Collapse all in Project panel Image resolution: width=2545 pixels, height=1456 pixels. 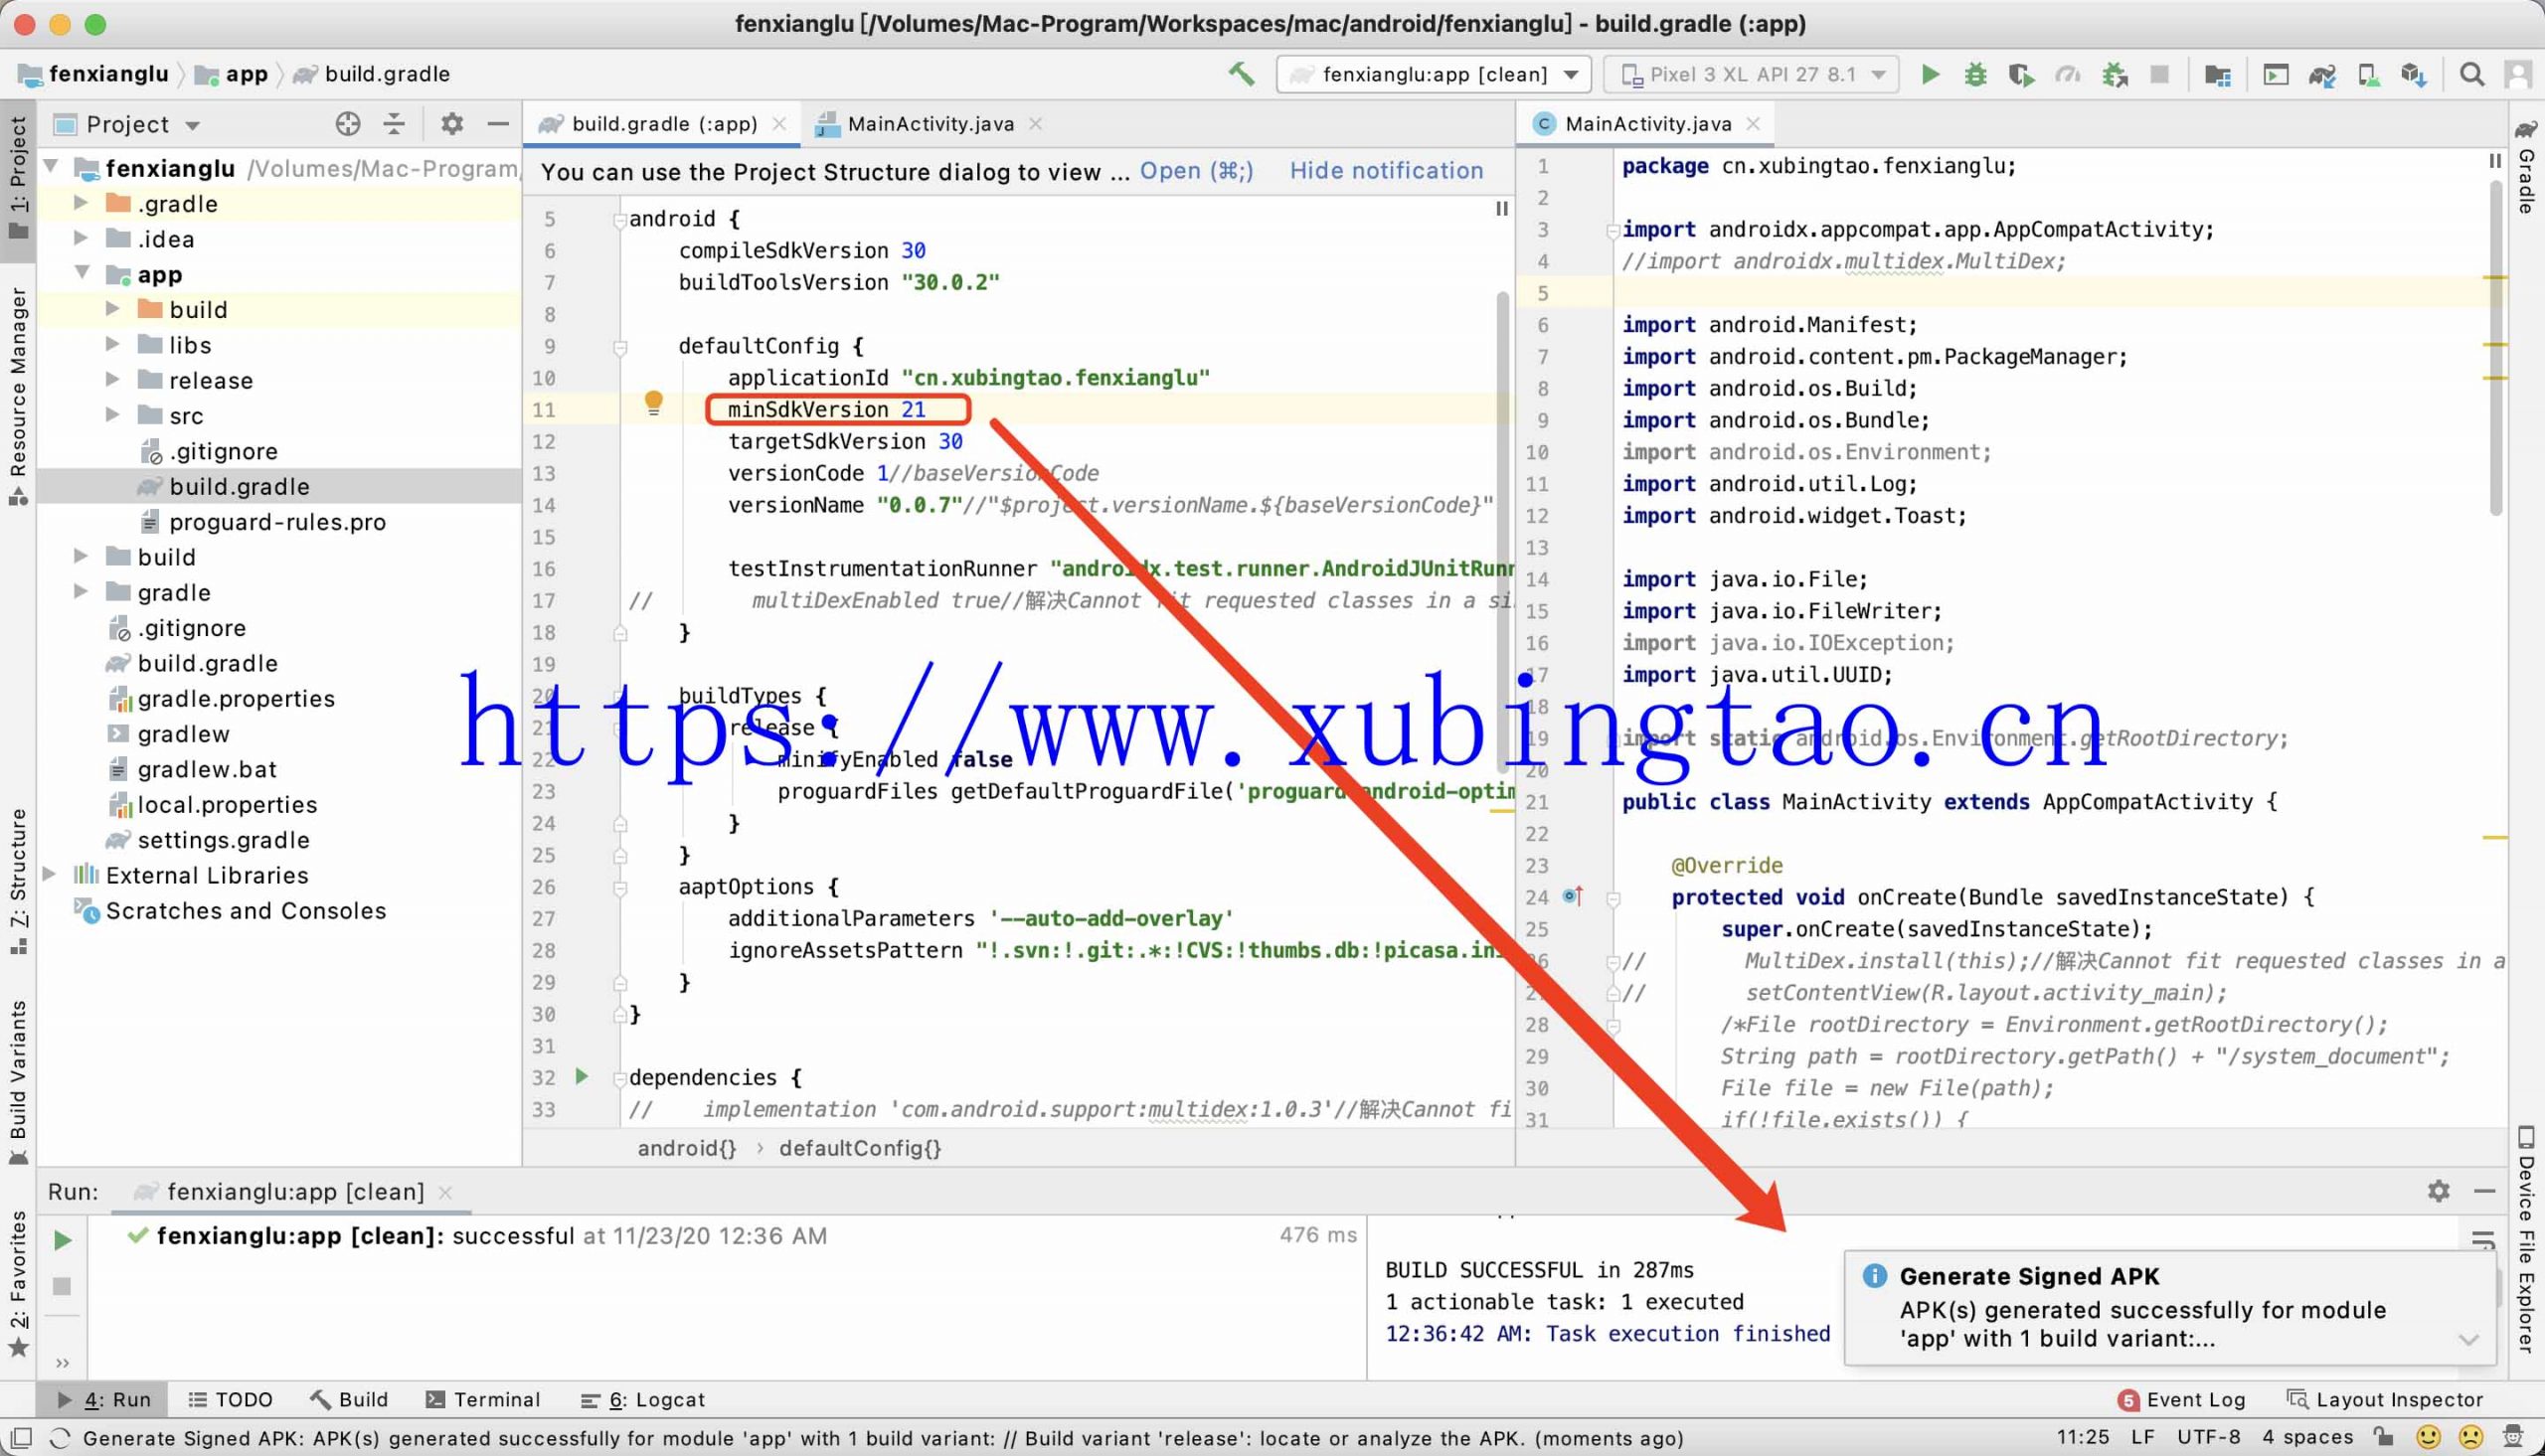point(394,124)
